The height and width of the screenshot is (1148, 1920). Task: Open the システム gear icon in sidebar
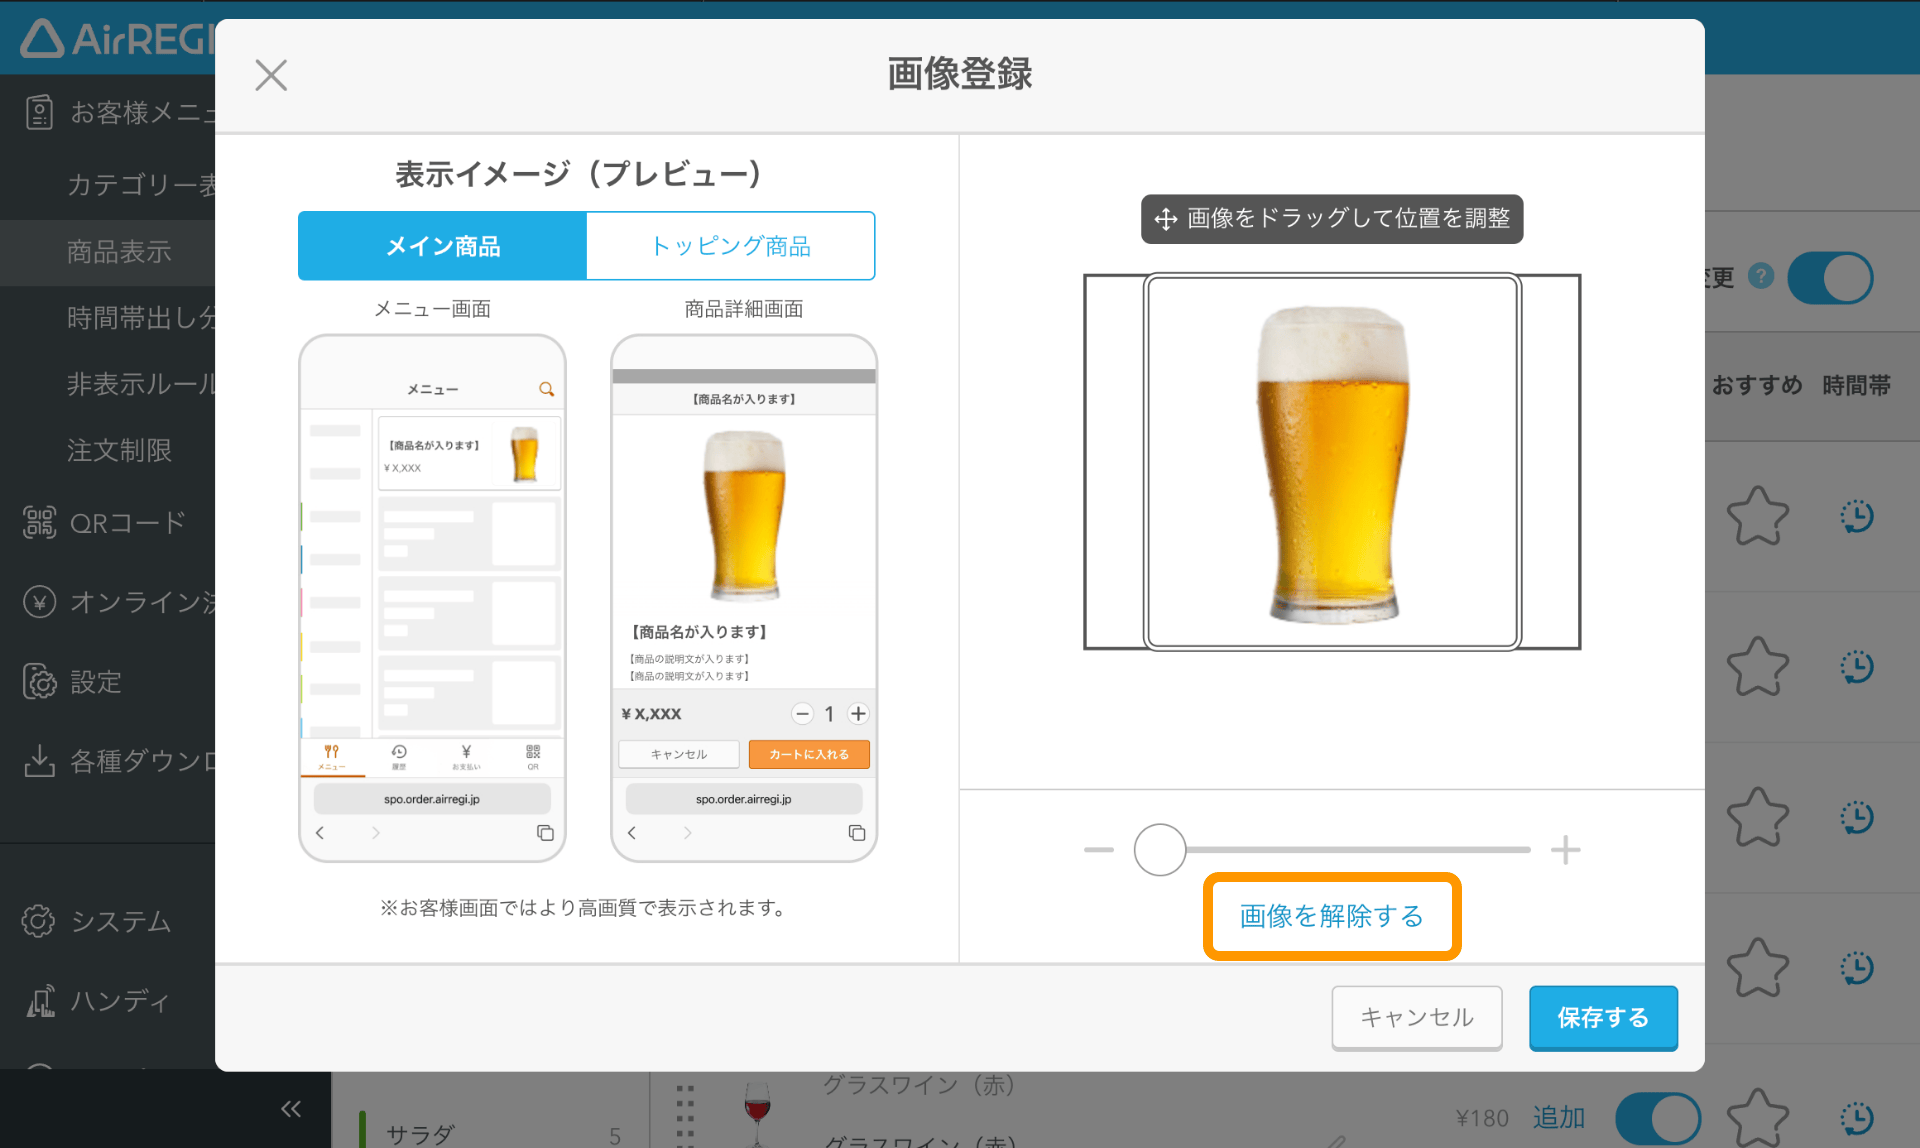coord(39,921)
